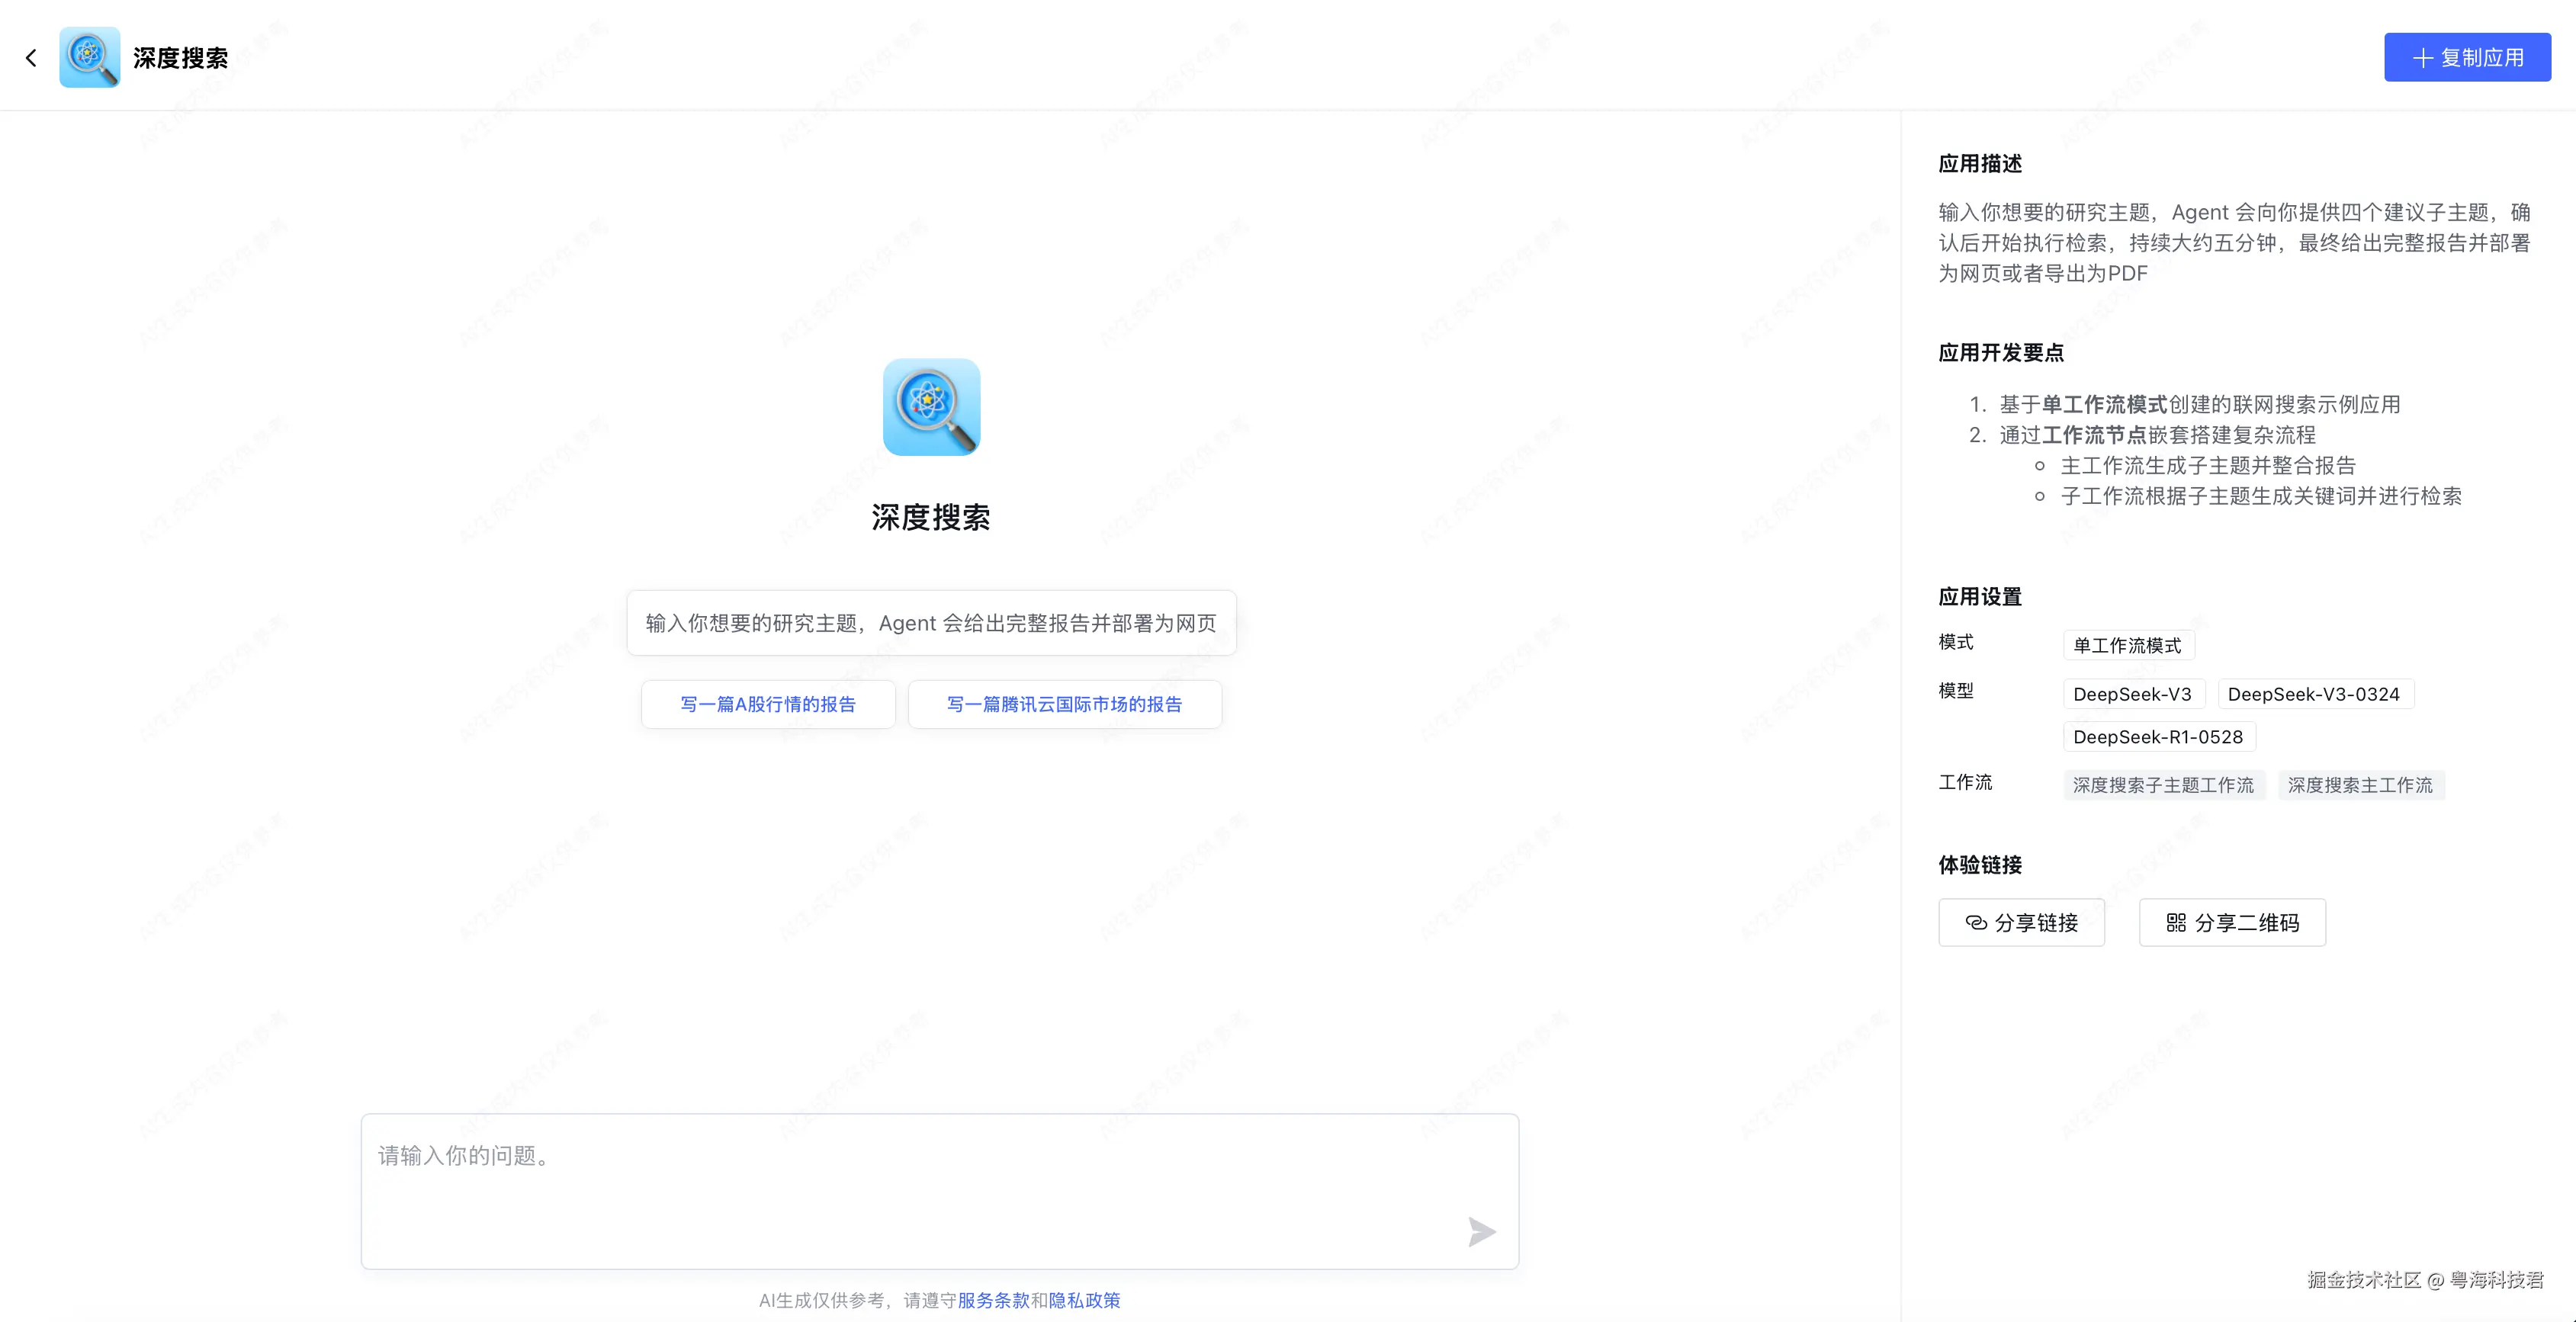Click the plus icon on 复制应用
The height and width of the screenshot is (1322, 2576).
(x=2422, y=58)
